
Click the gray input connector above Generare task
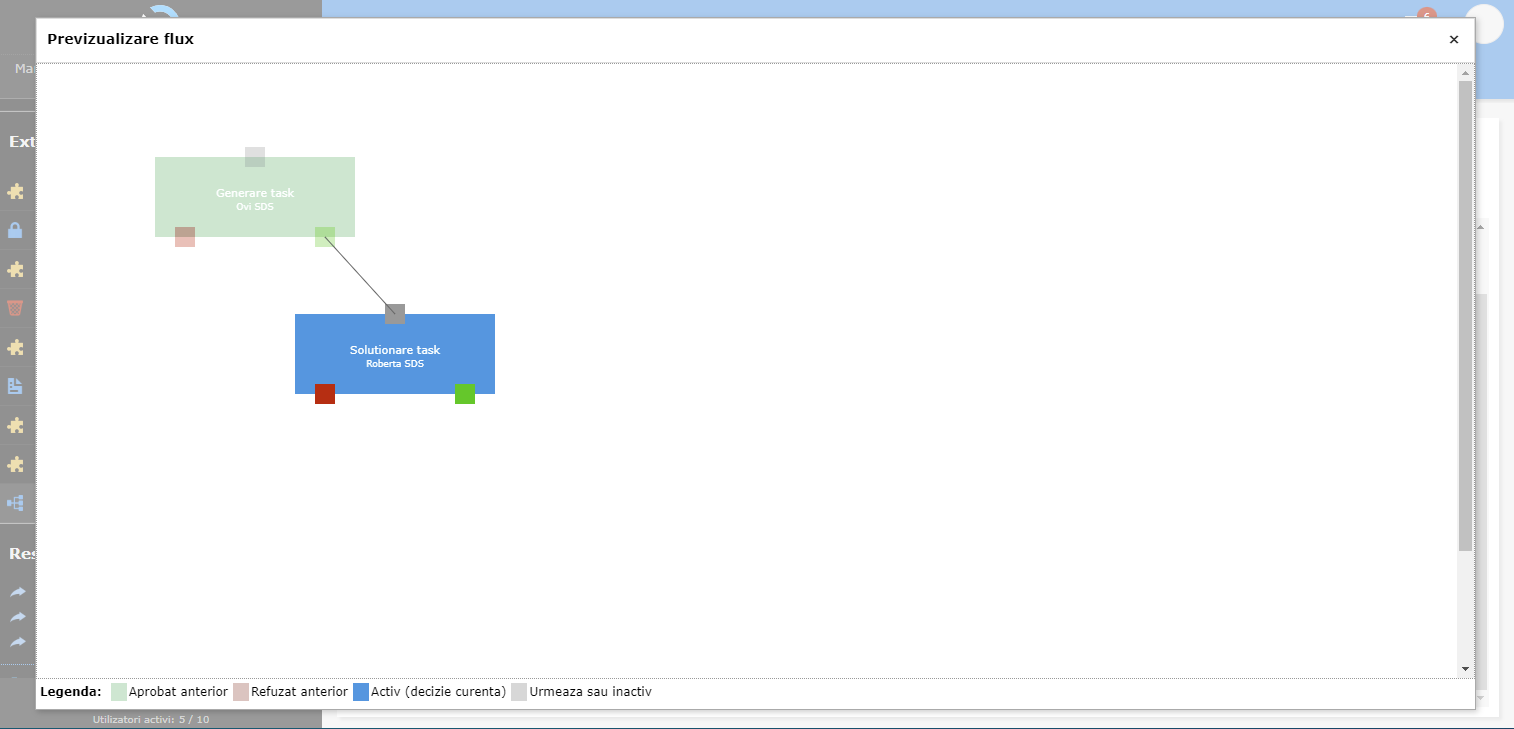click(255, 157)
